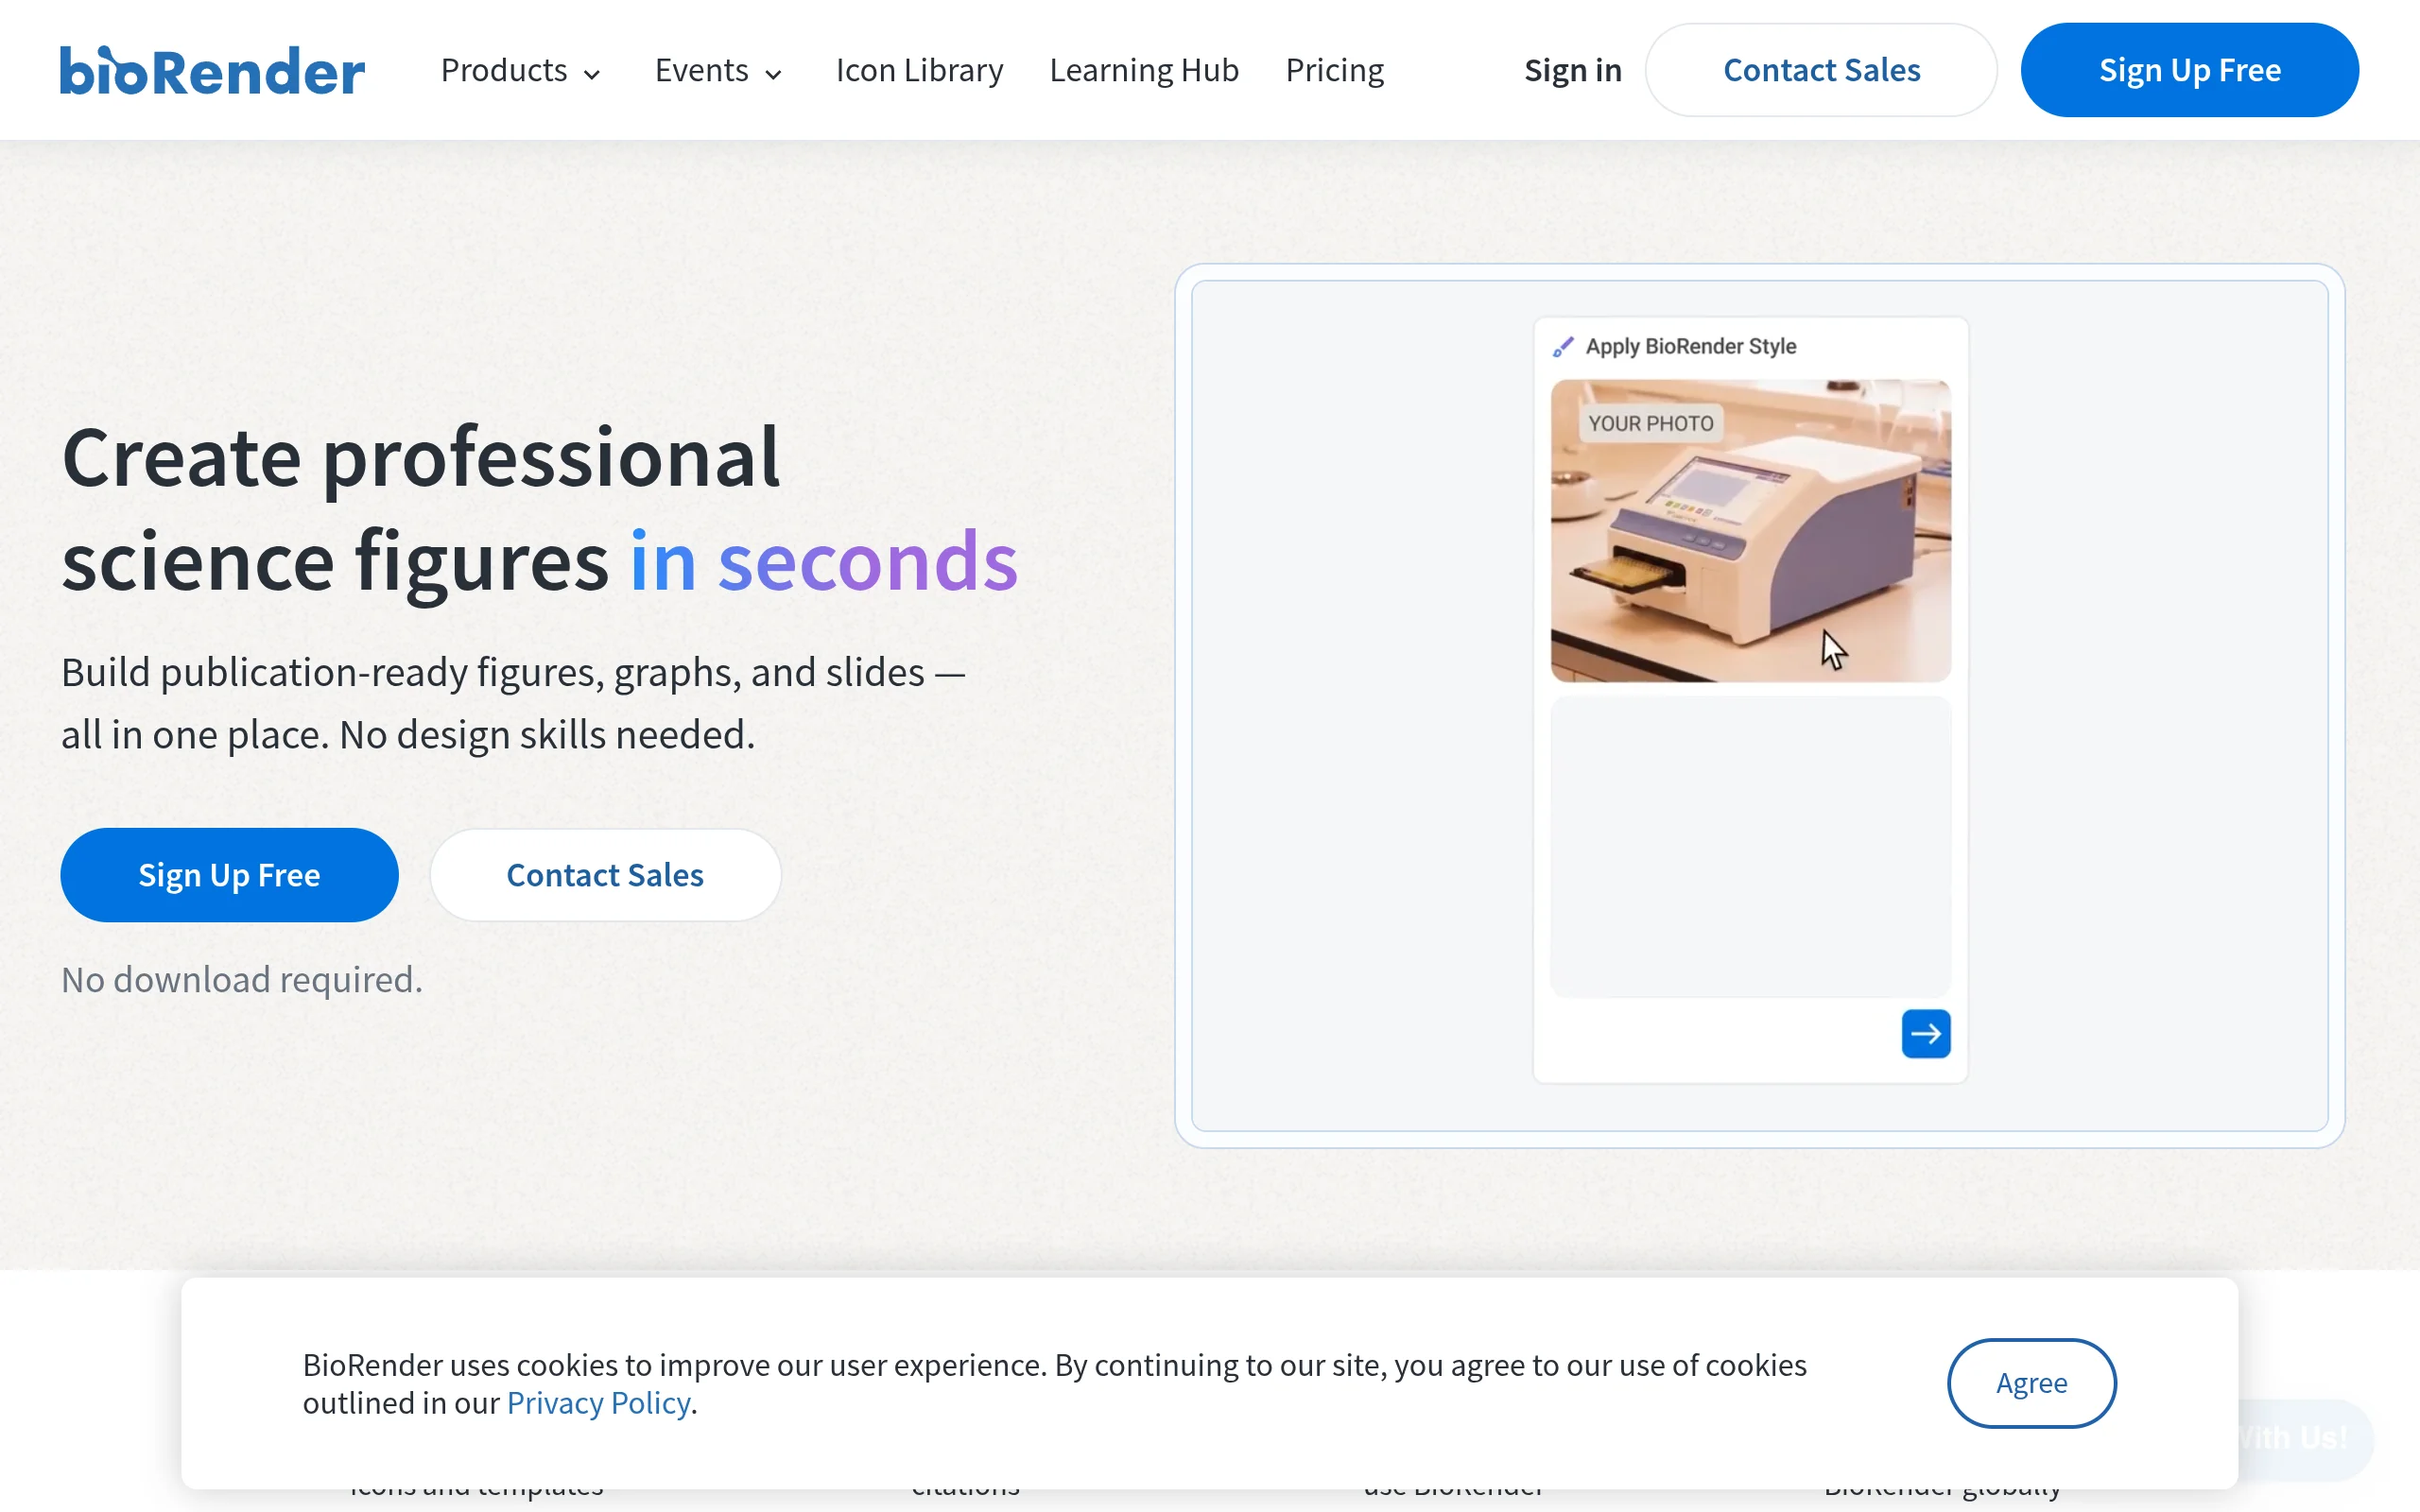The width and height of the screenshot is (2420, 1512).
Task: Click the BioRender logo
Action: coord(212,71)
